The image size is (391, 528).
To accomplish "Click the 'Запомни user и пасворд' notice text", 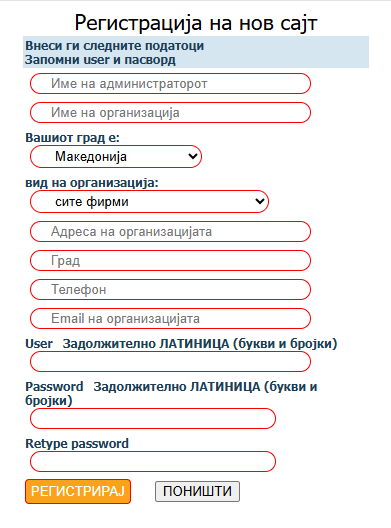I will pos(100,60).
